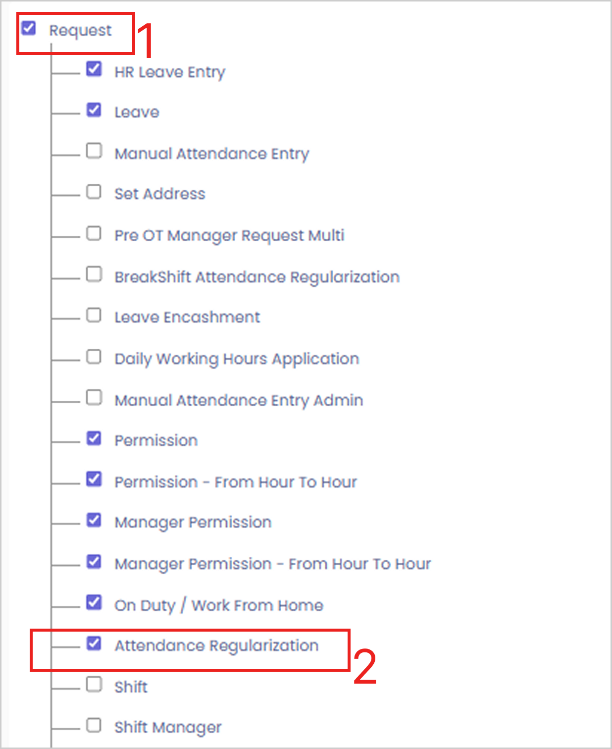Enable Manual Attendance Entry checkbox

point(94,152)
